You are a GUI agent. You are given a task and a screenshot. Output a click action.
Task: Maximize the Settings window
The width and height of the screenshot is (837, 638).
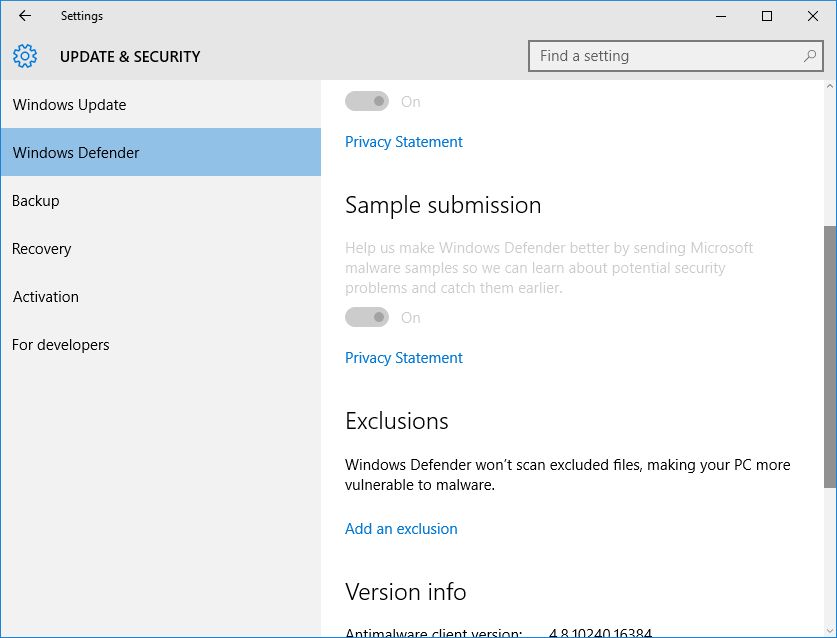click(767, 16)
